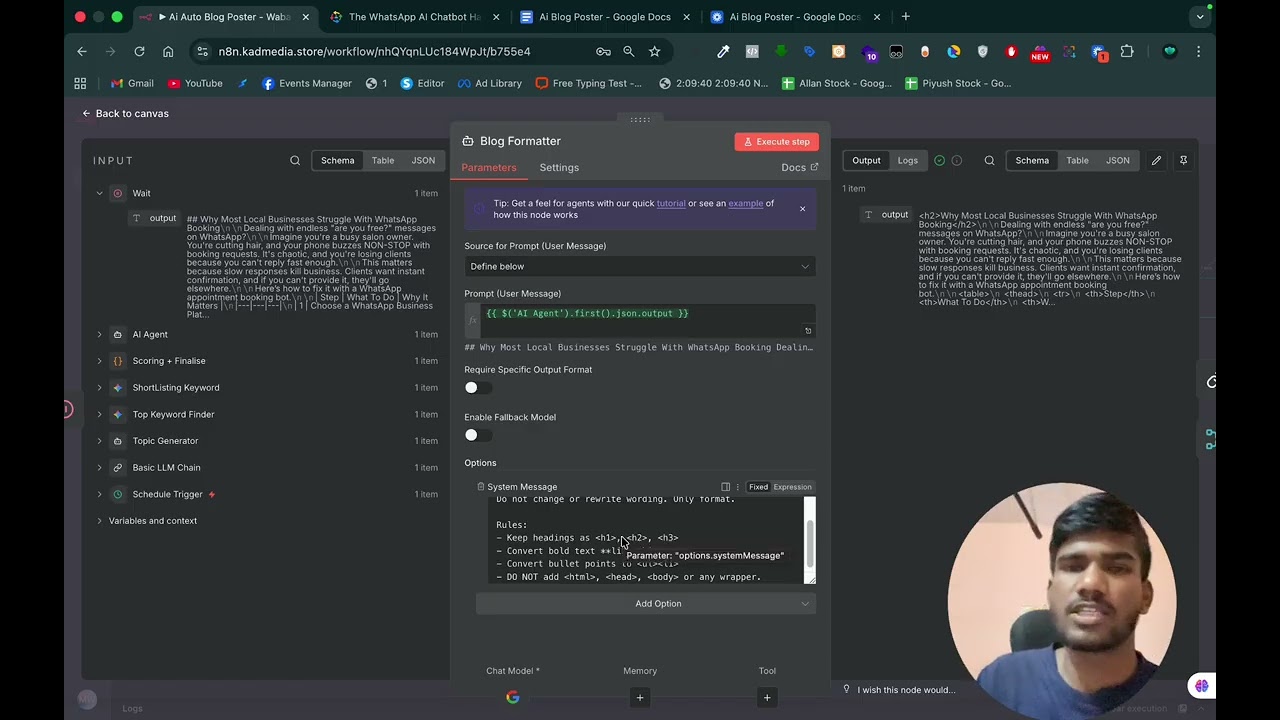
Task: Select input Schema view
Action: point(337,160)
